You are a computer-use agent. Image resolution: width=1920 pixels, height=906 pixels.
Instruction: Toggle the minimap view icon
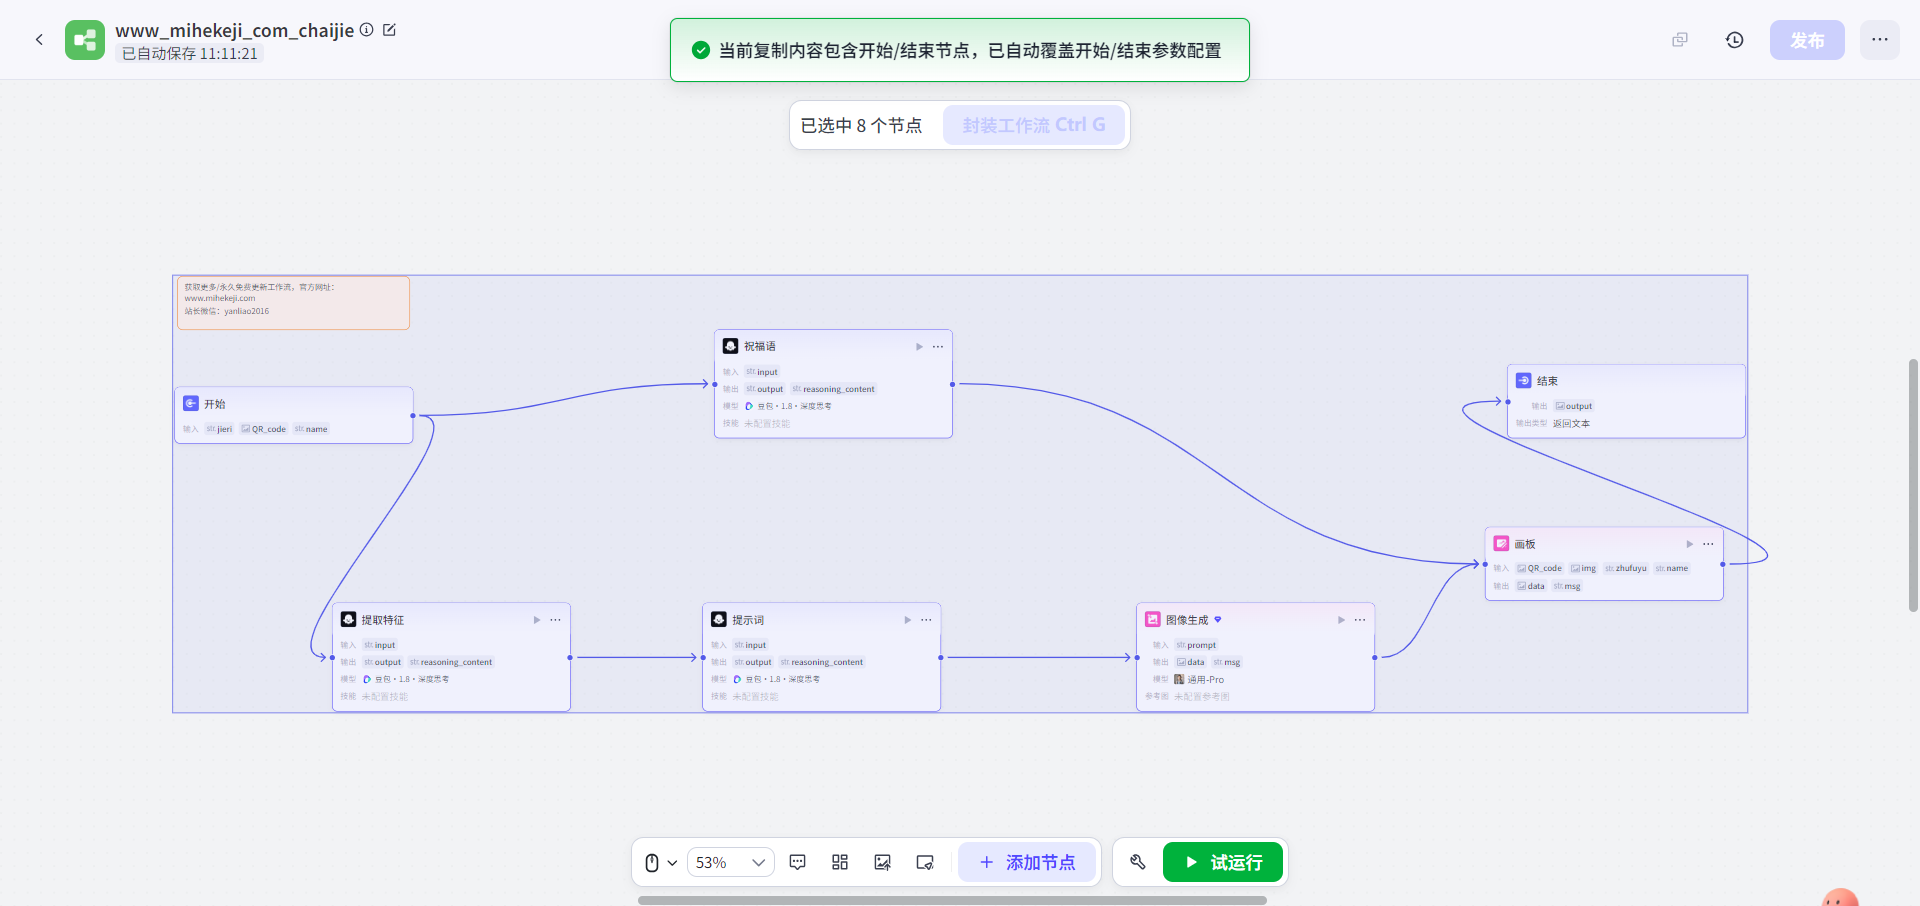pos(925,861)
